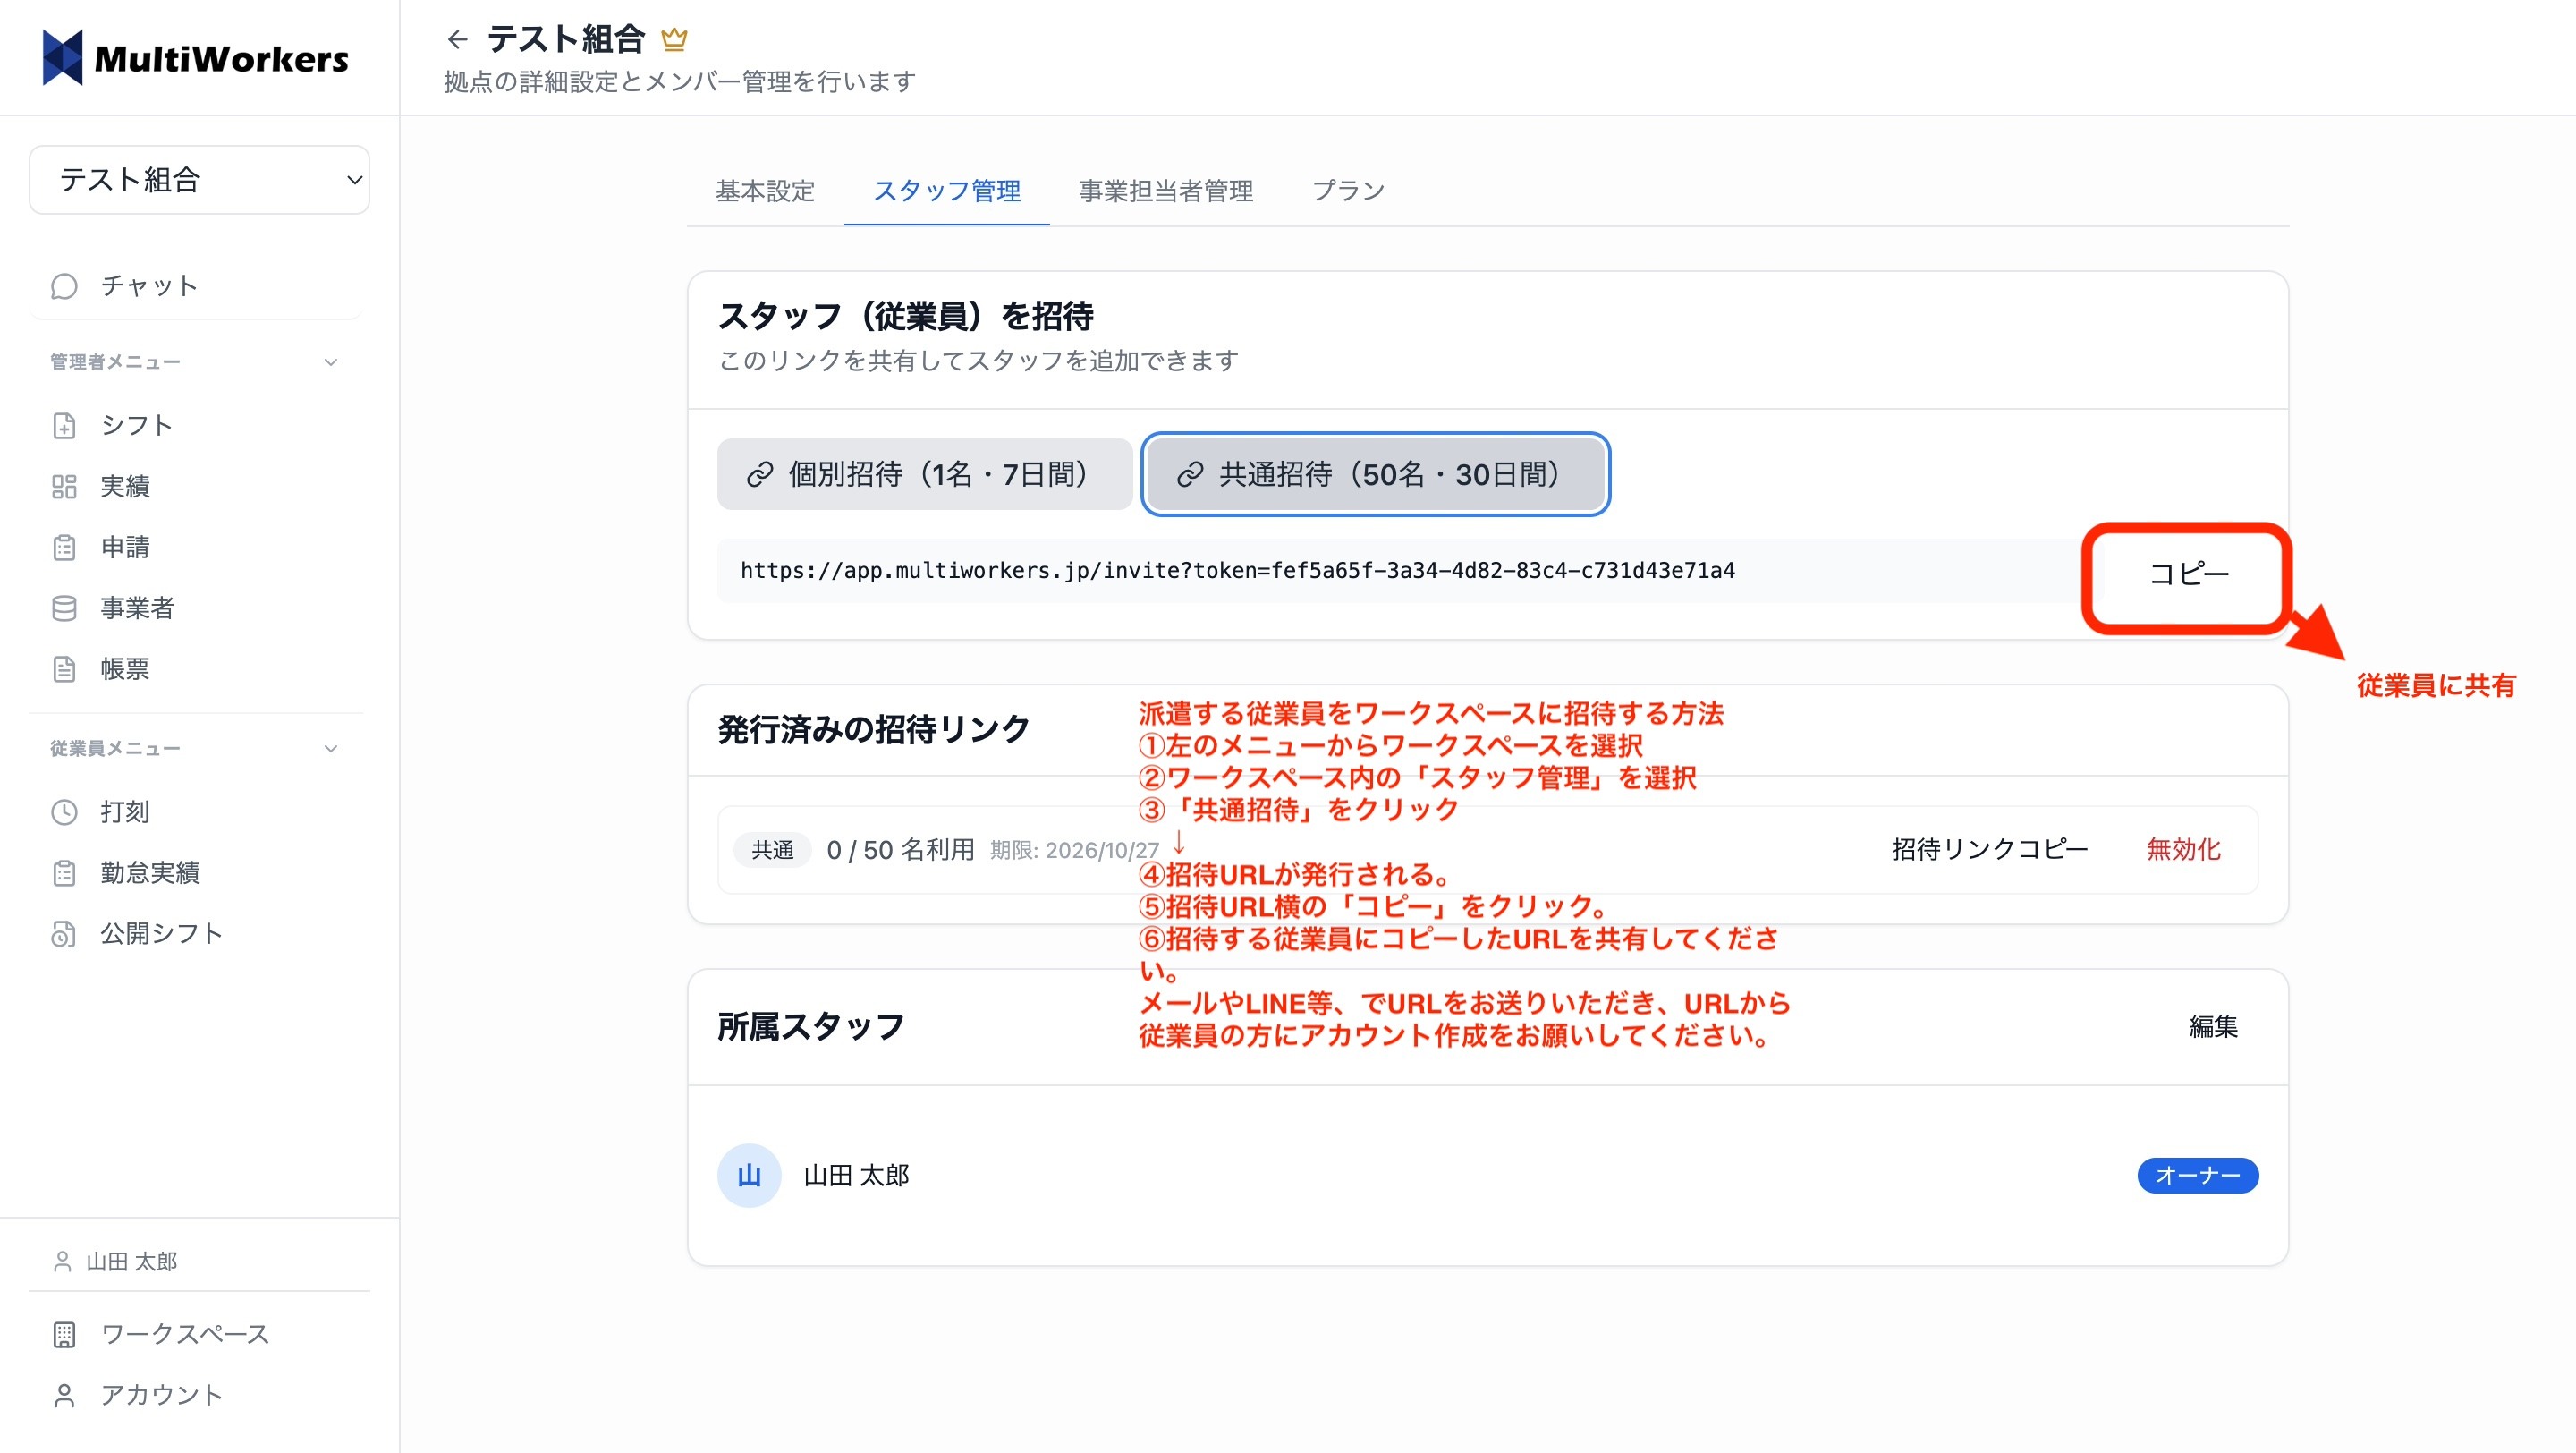Select the スタッフ管理 tab
This screenshot has width=2576, height=1453.
click(947, 191)
